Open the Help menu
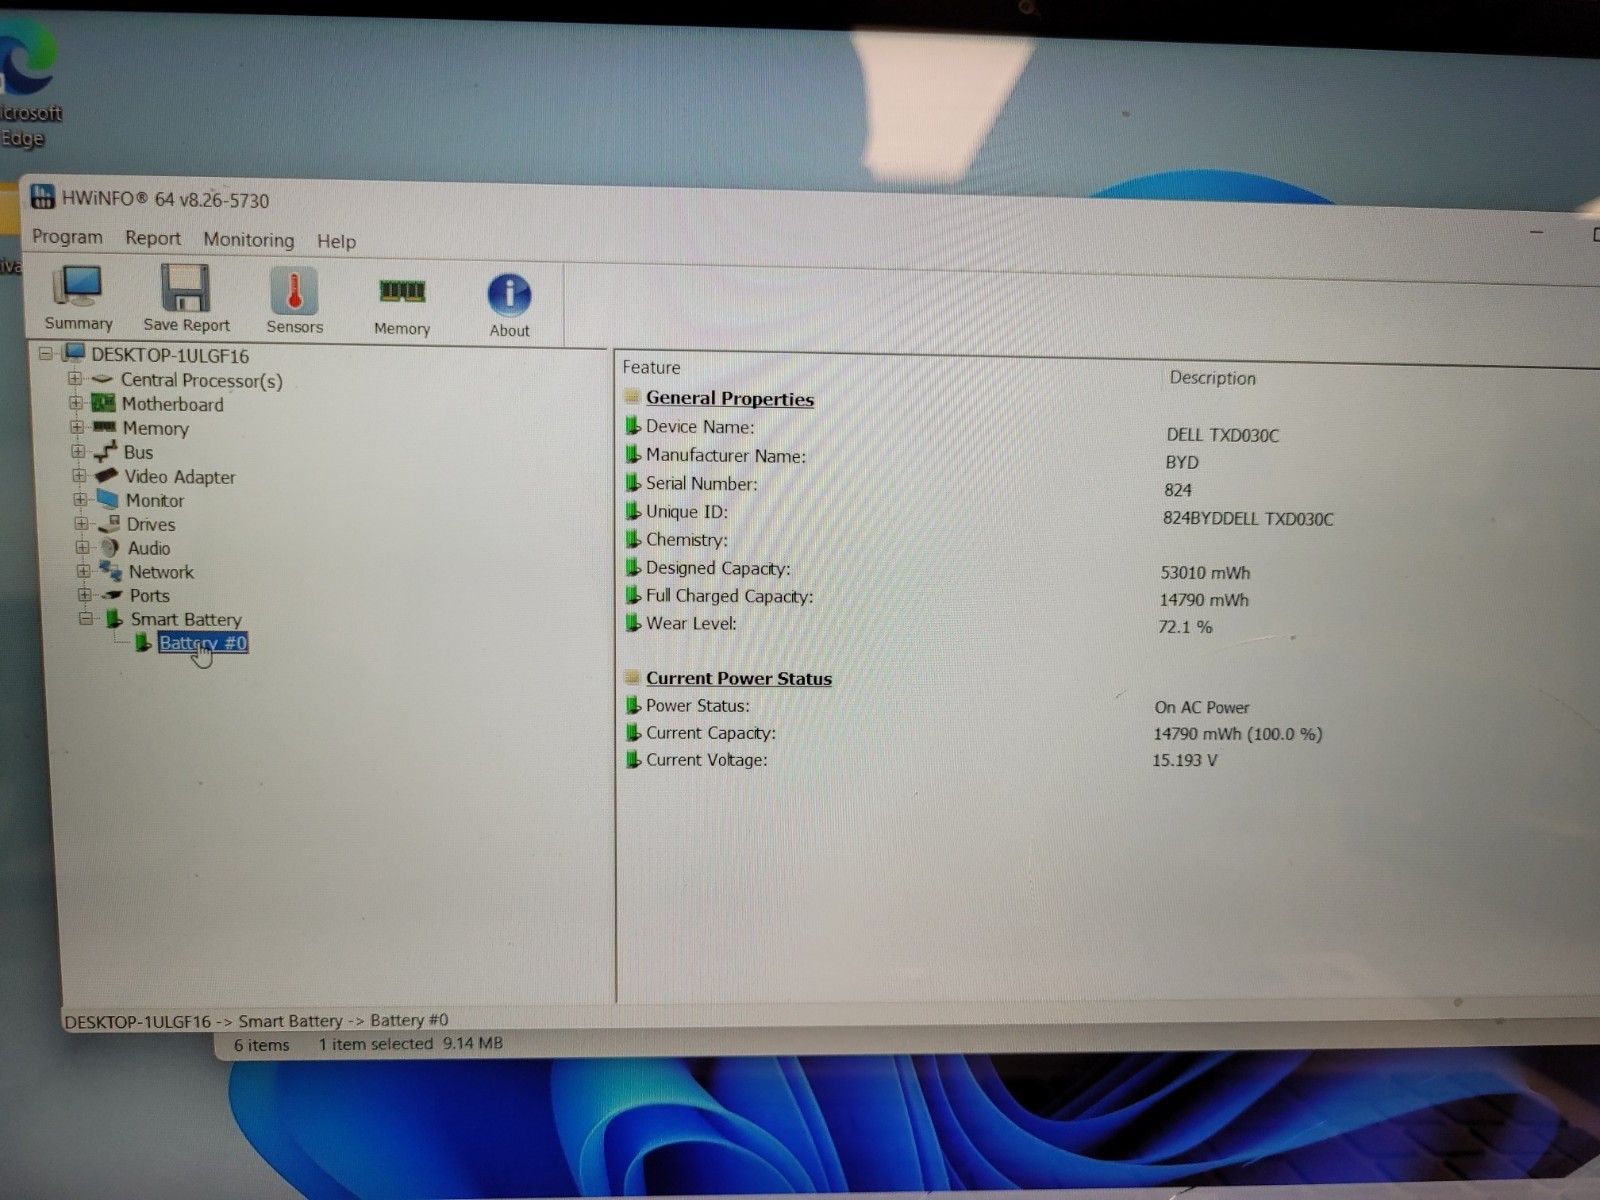Image resolution: width=1600 pixels, height=1200 pixels. [x=336, y=241]
